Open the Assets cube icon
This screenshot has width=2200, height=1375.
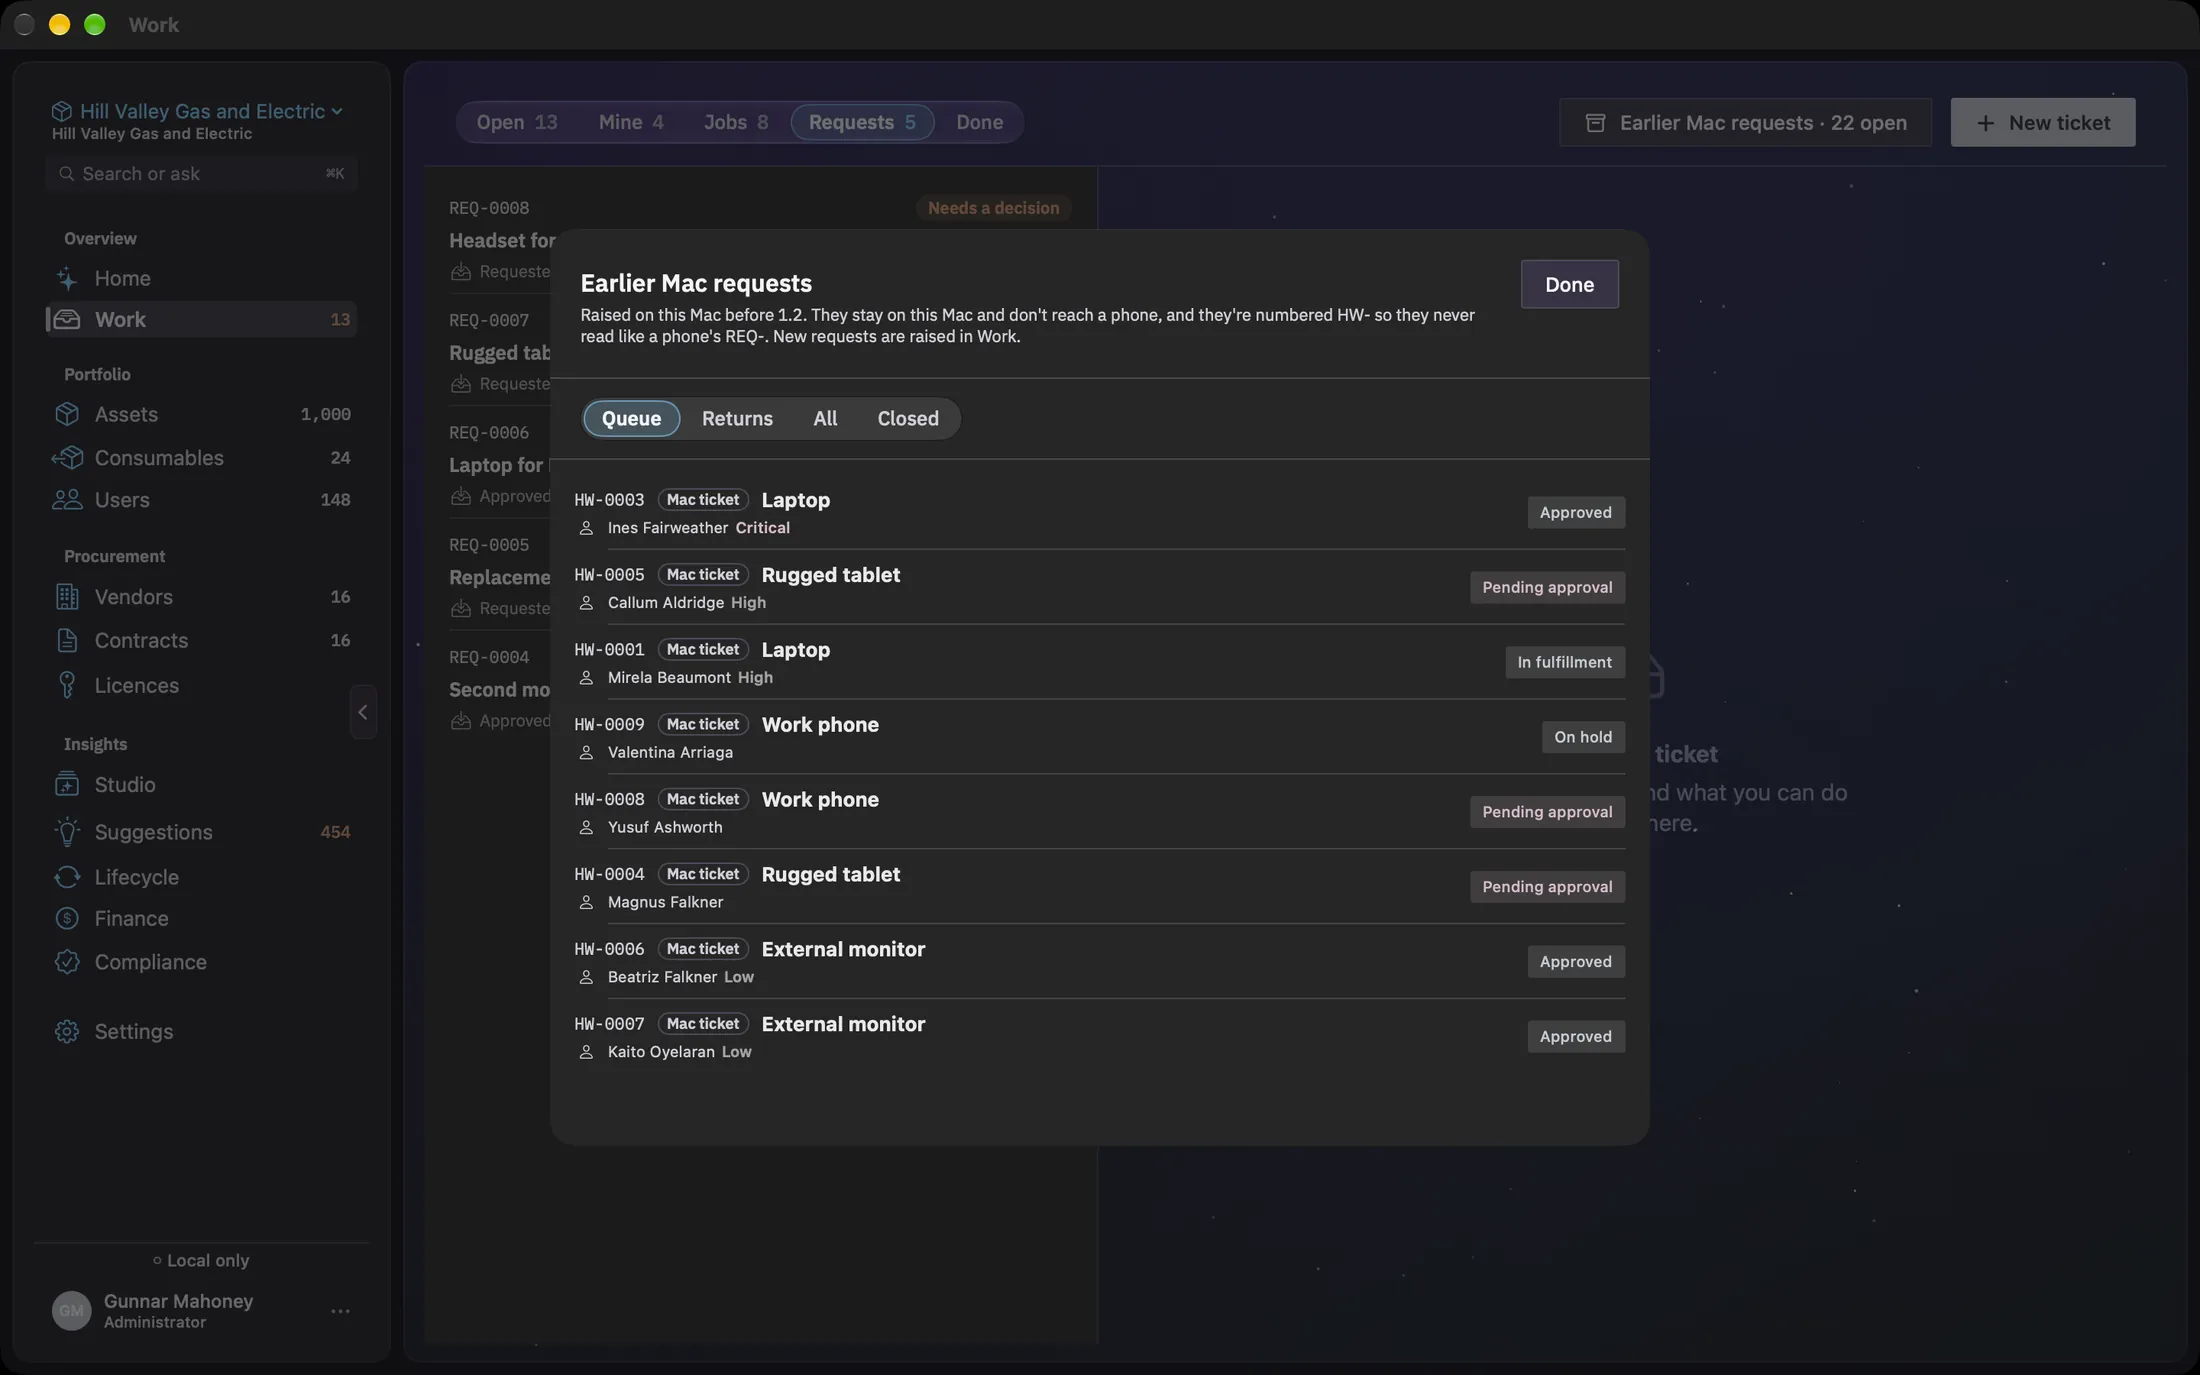point(67,414)
